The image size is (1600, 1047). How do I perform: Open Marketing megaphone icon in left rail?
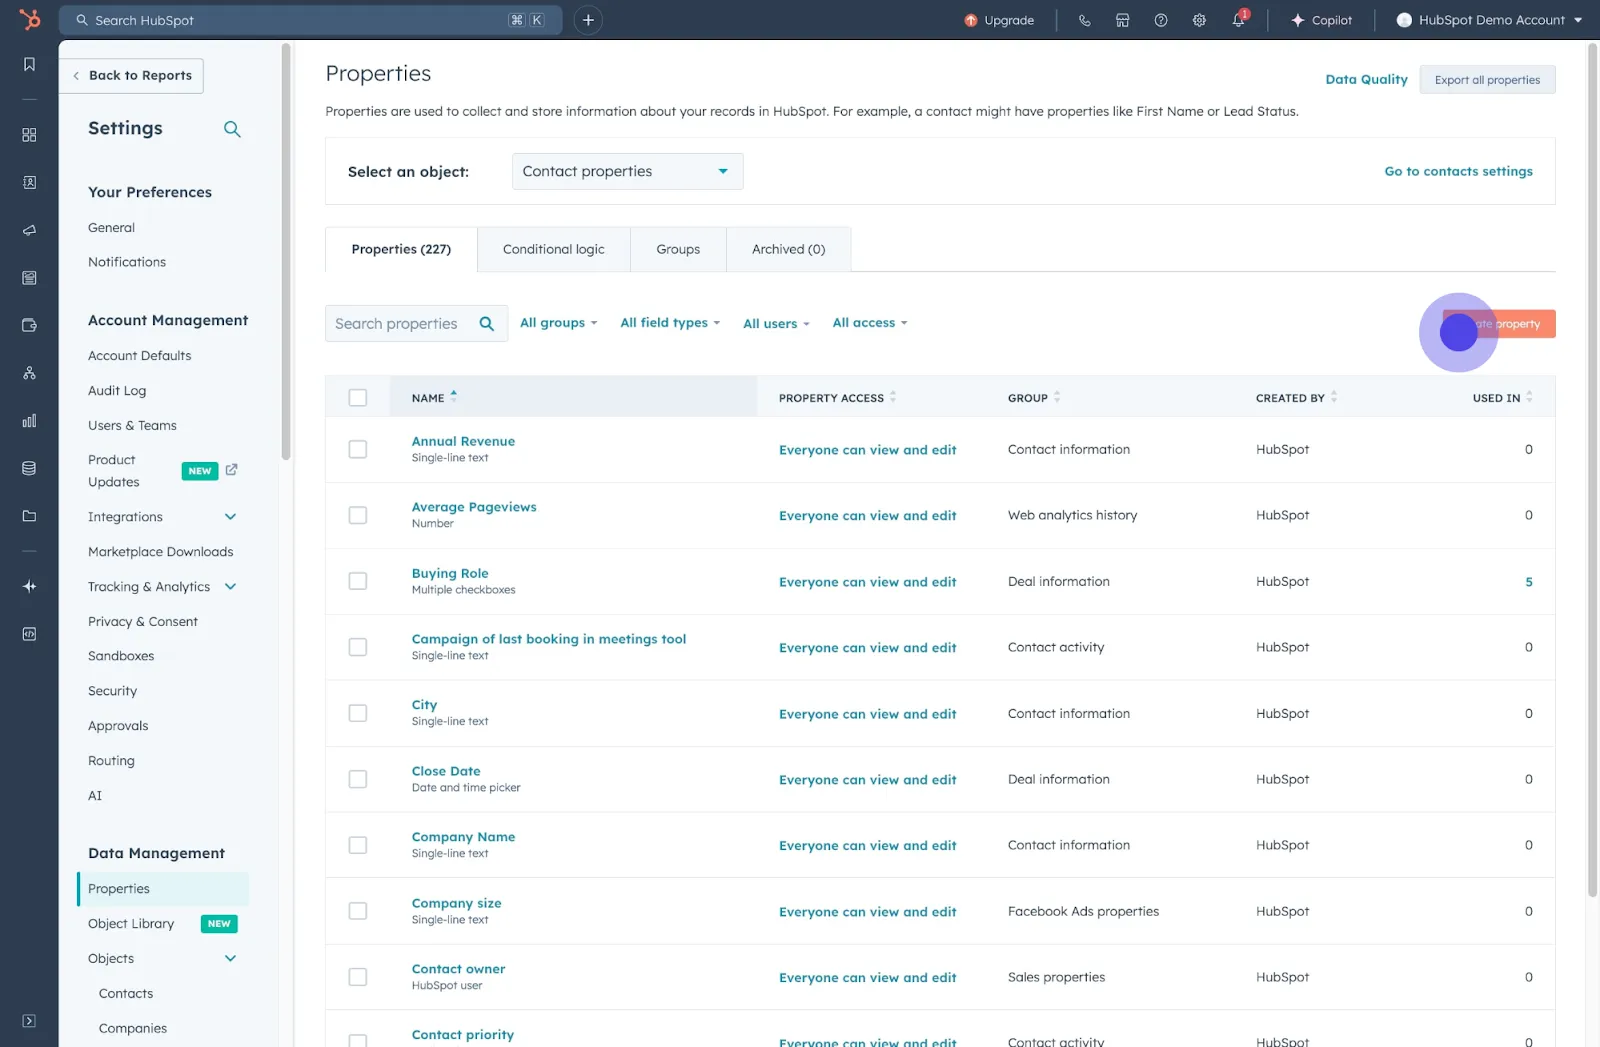[29, 230]
